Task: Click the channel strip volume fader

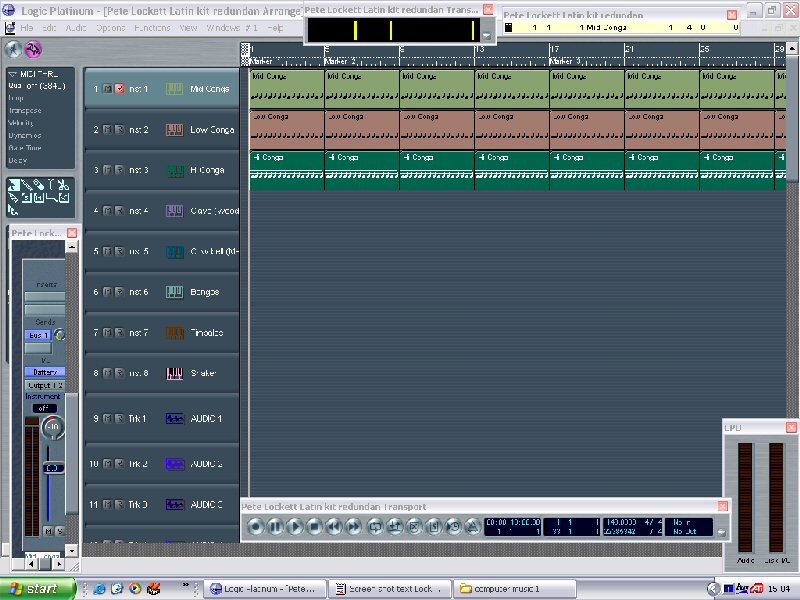Action: (52, 467)
